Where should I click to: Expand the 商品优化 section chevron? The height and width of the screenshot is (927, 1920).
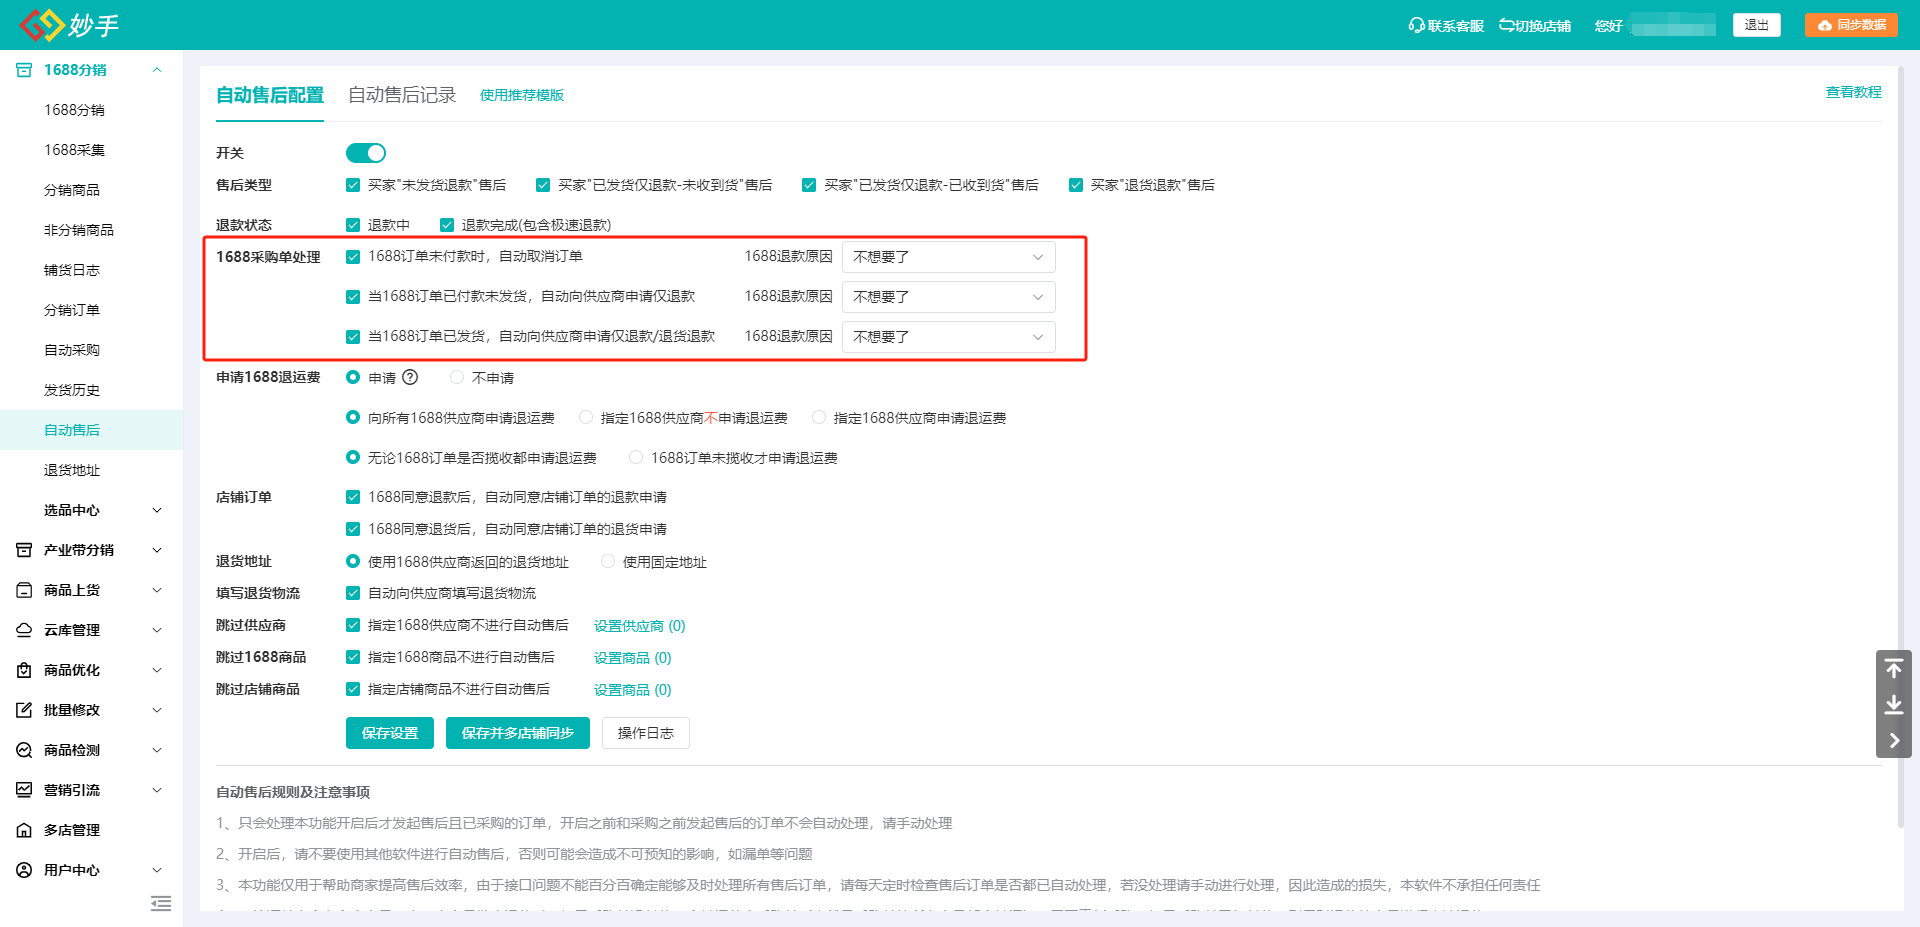(157, 670)
